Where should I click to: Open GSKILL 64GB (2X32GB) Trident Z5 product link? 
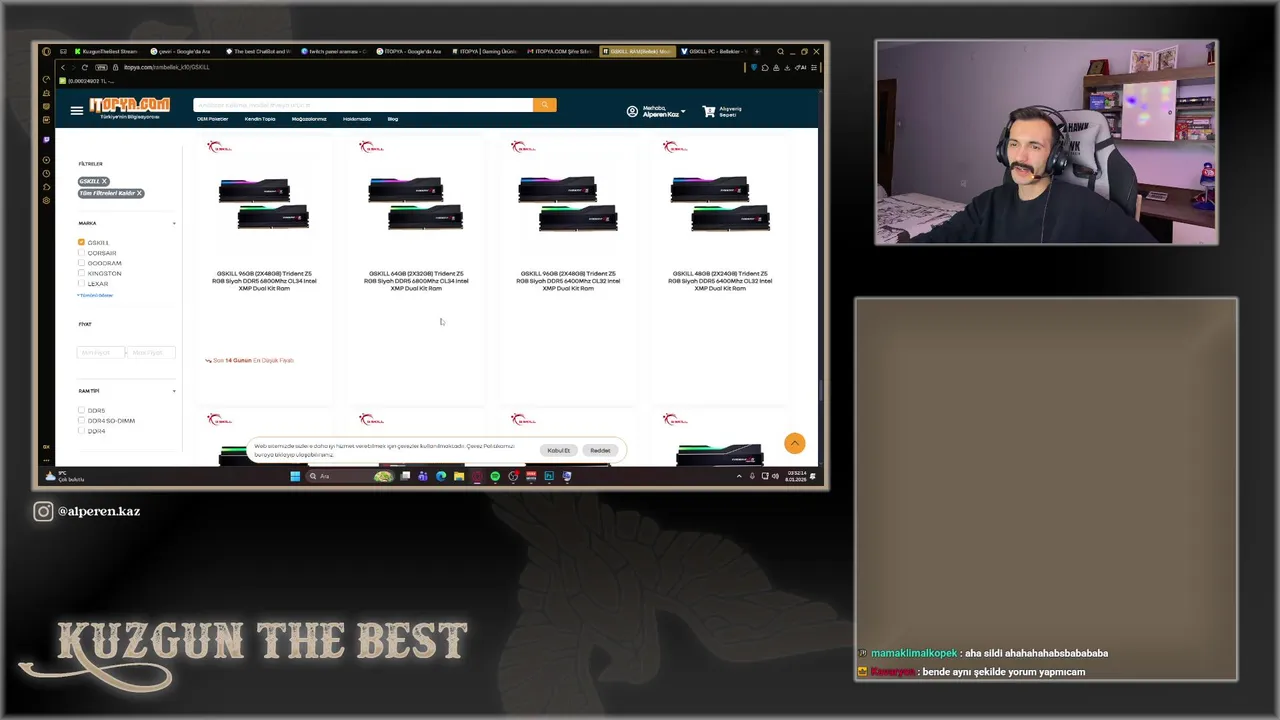pyautogui.click(x=416, y=281)
